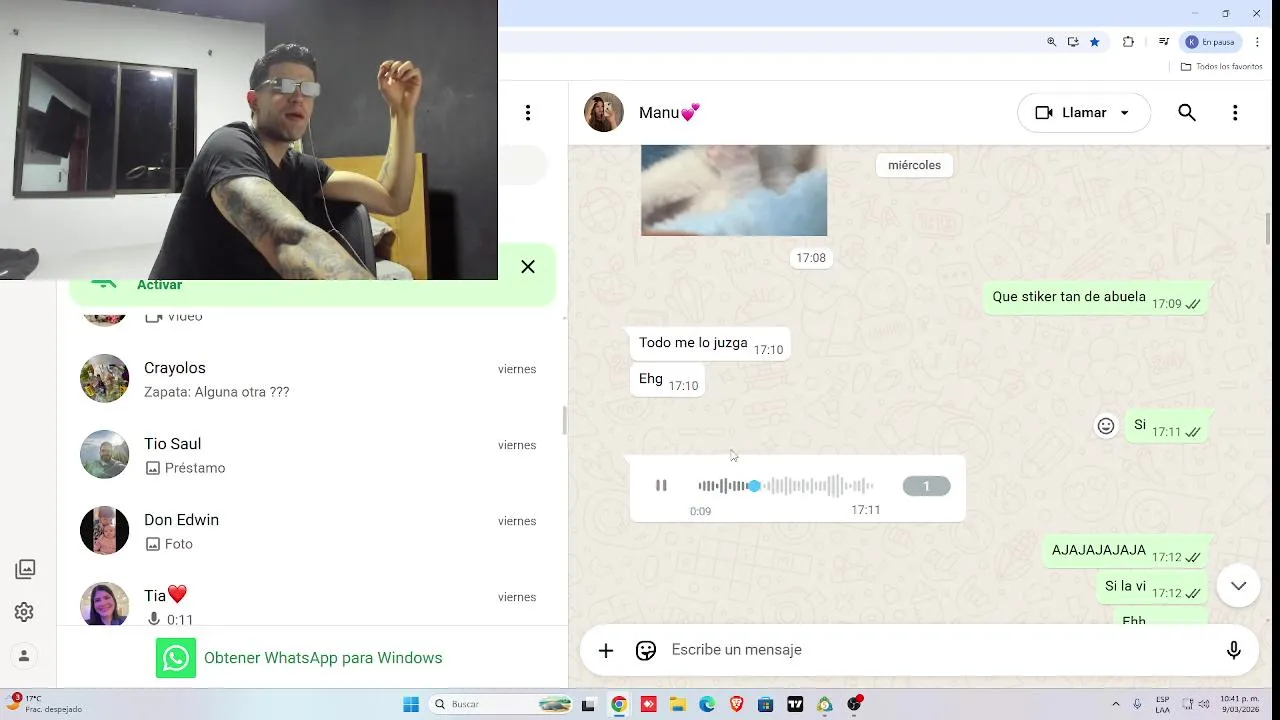This screenshot has width=1280, height=720.
Task: Open the Tio Saul chat
Action: click(310, 455)
